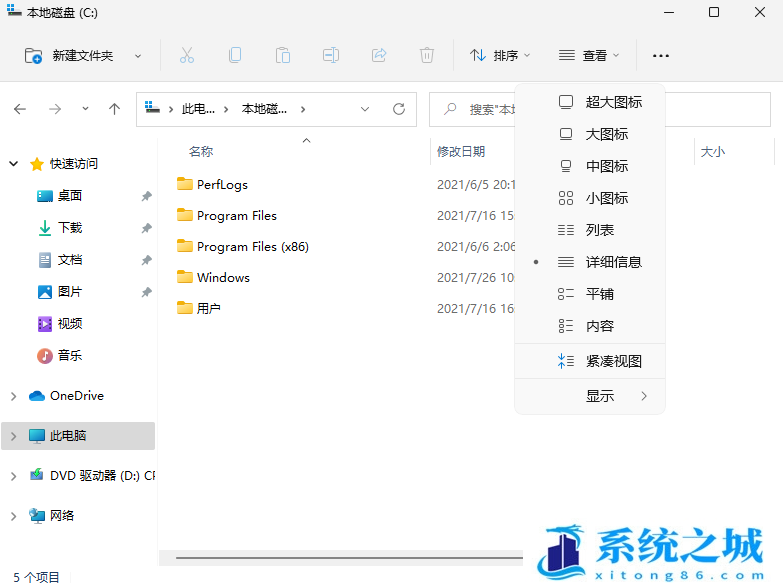Viewport: 783px width, 588px height.
Task: Open the 查看 view dropdown
Action: point(589,55)
